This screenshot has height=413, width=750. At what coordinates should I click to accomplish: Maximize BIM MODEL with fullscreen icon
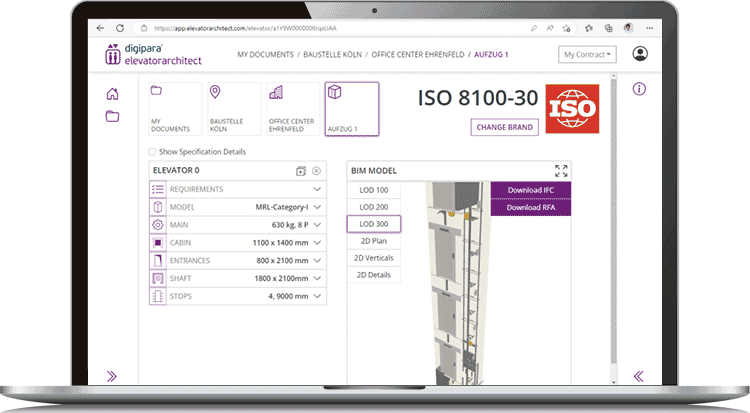561,171
